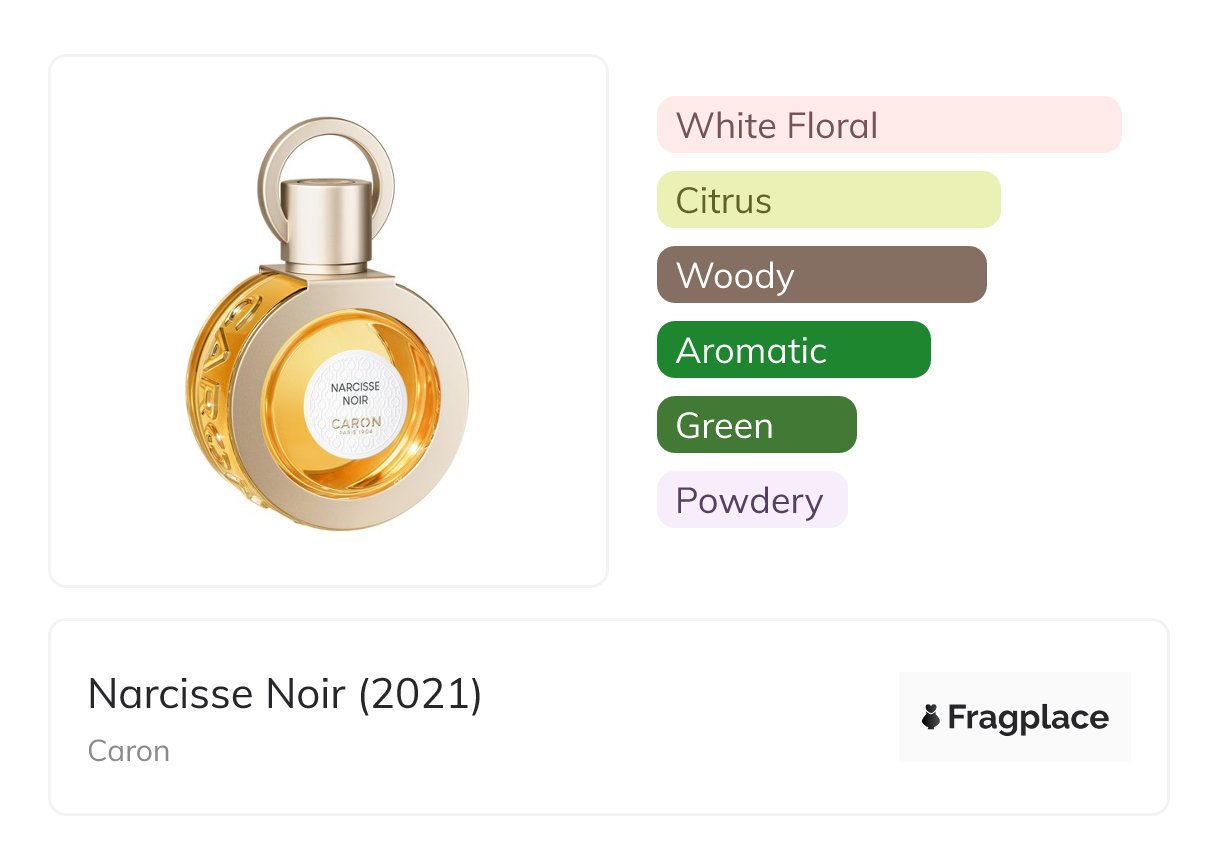Click the Fragplace bottle logo icon
Viewport: 1218px width, 864px height.
click(x=931, y=717)
